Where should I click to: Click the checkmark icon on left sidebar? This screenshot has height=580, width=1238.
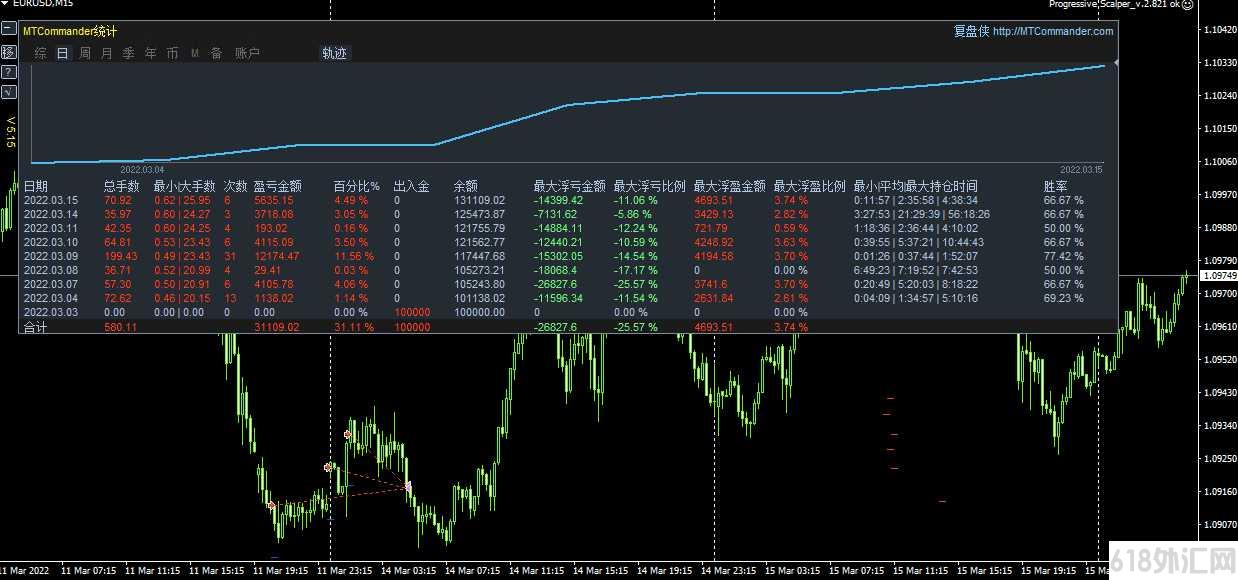8,91
